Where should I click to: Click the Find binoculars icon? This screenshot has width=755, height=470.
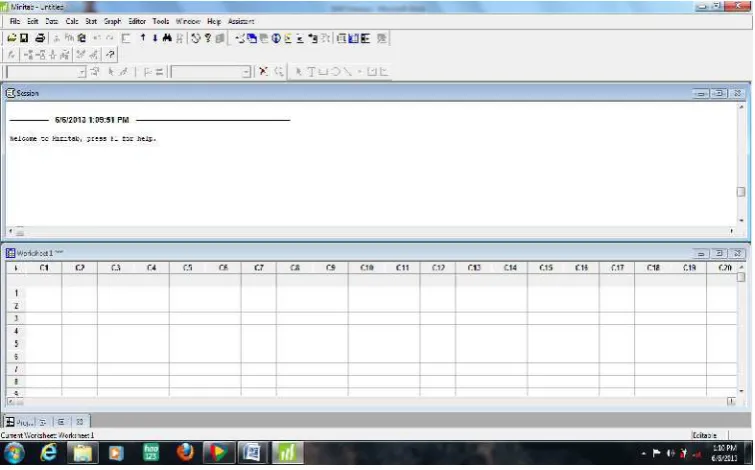pos(167,38)
